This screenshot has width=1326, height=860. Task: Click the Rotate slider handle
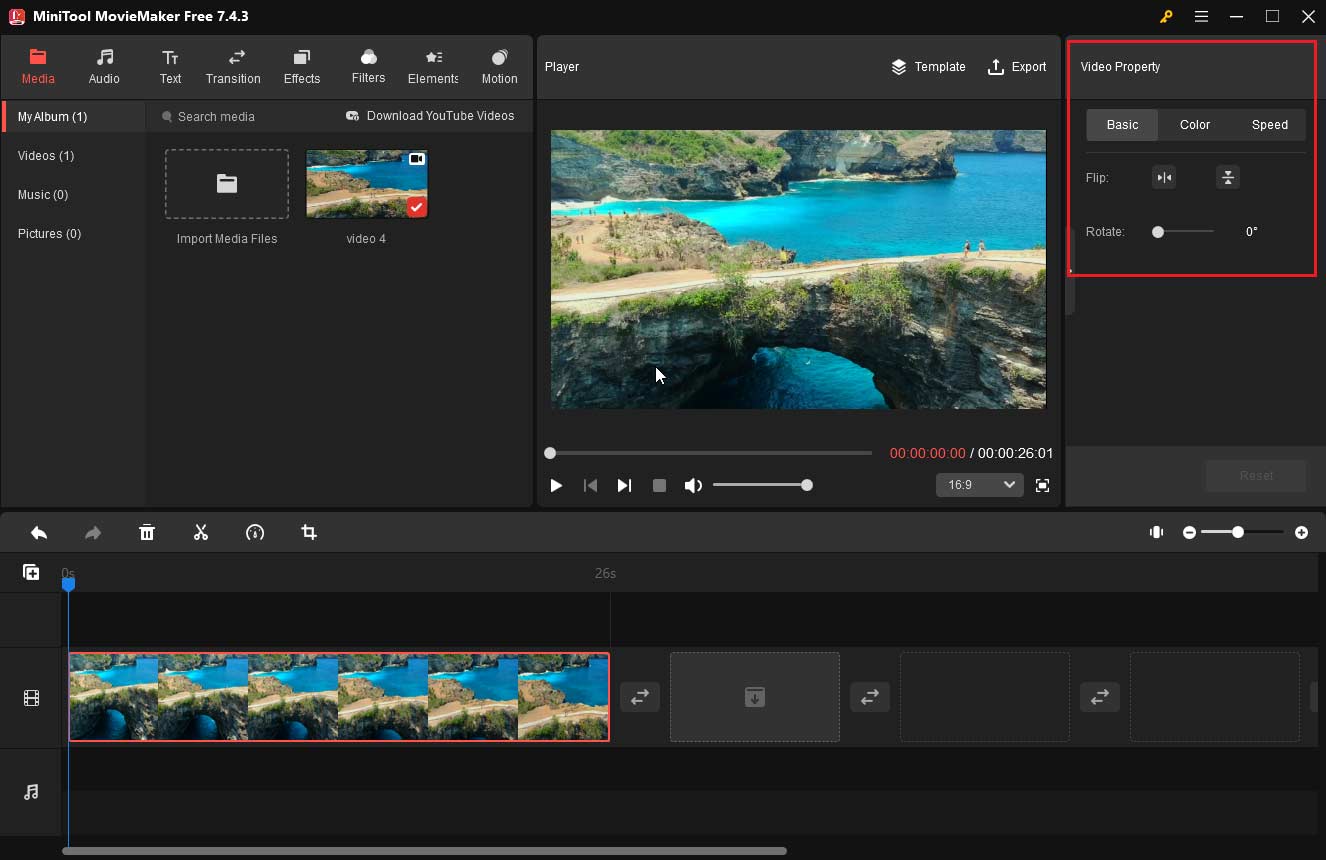pos(1158,232)
